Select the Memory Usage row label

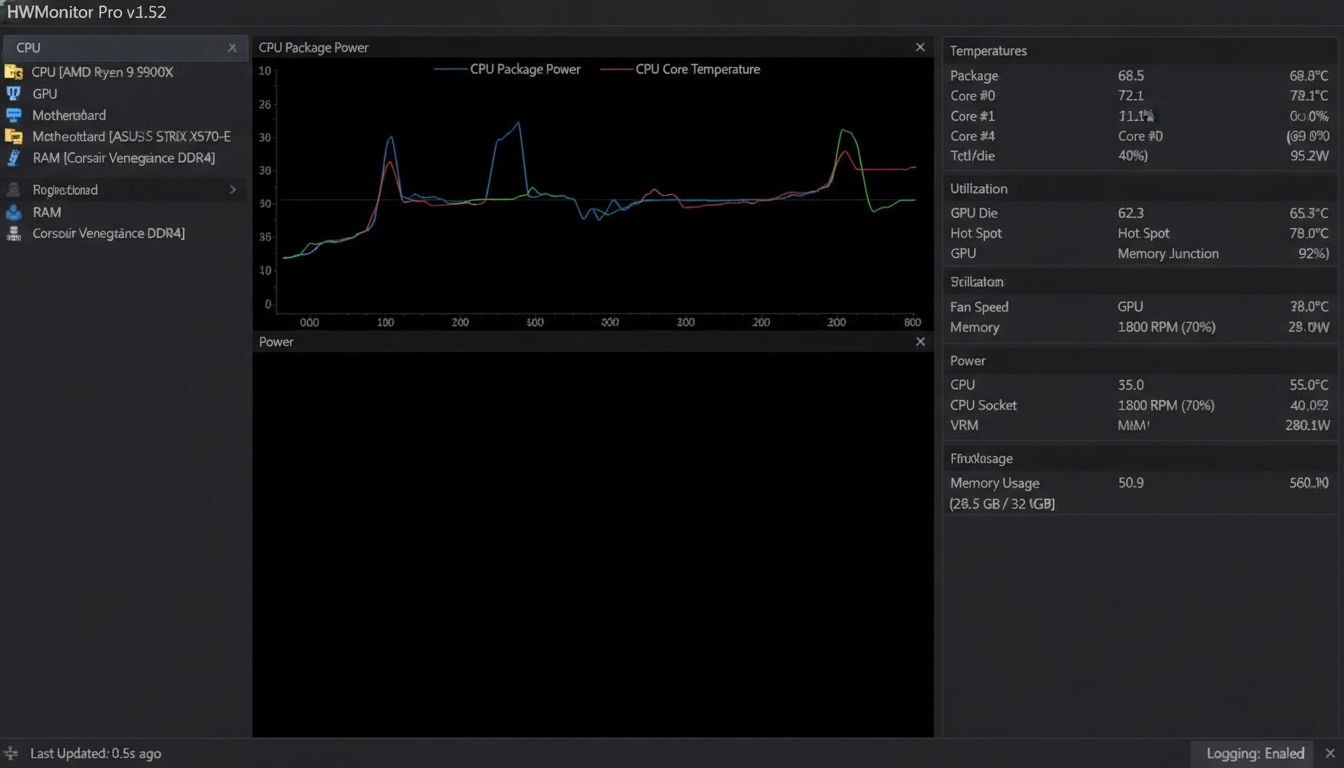(x=995, y=482)
